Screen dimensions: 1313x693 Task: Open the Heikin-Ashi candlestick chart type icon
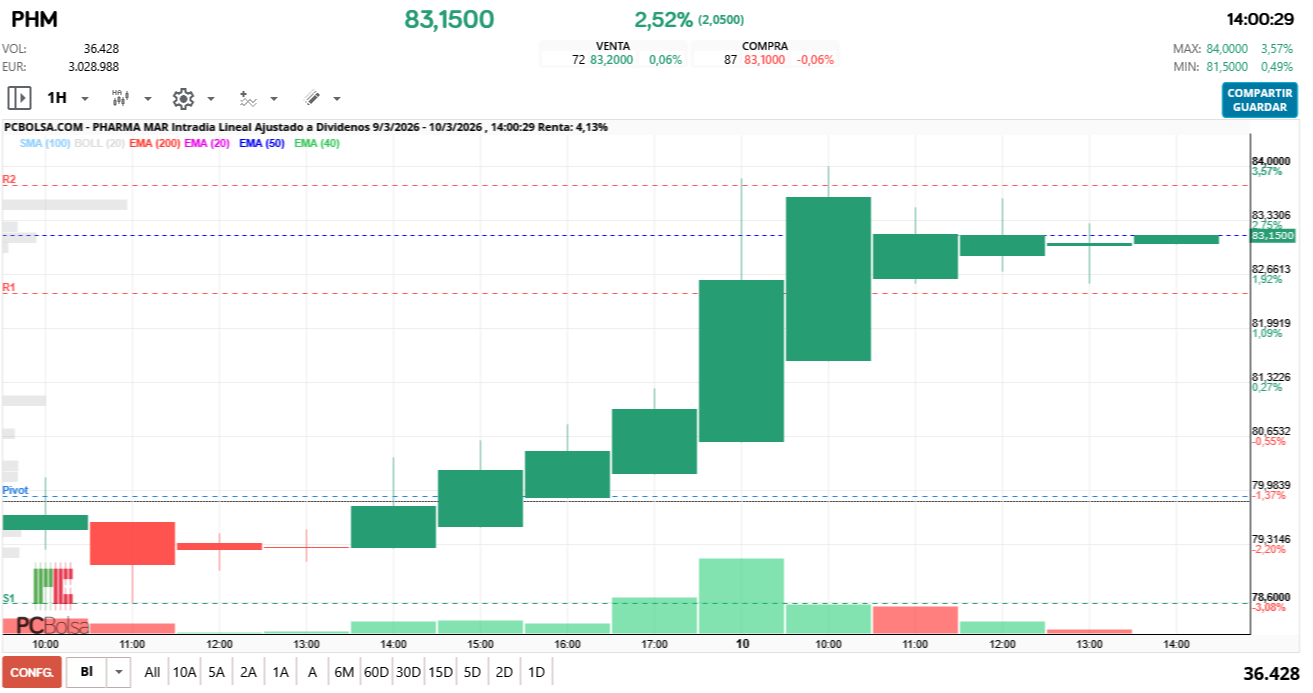point(120,98)
